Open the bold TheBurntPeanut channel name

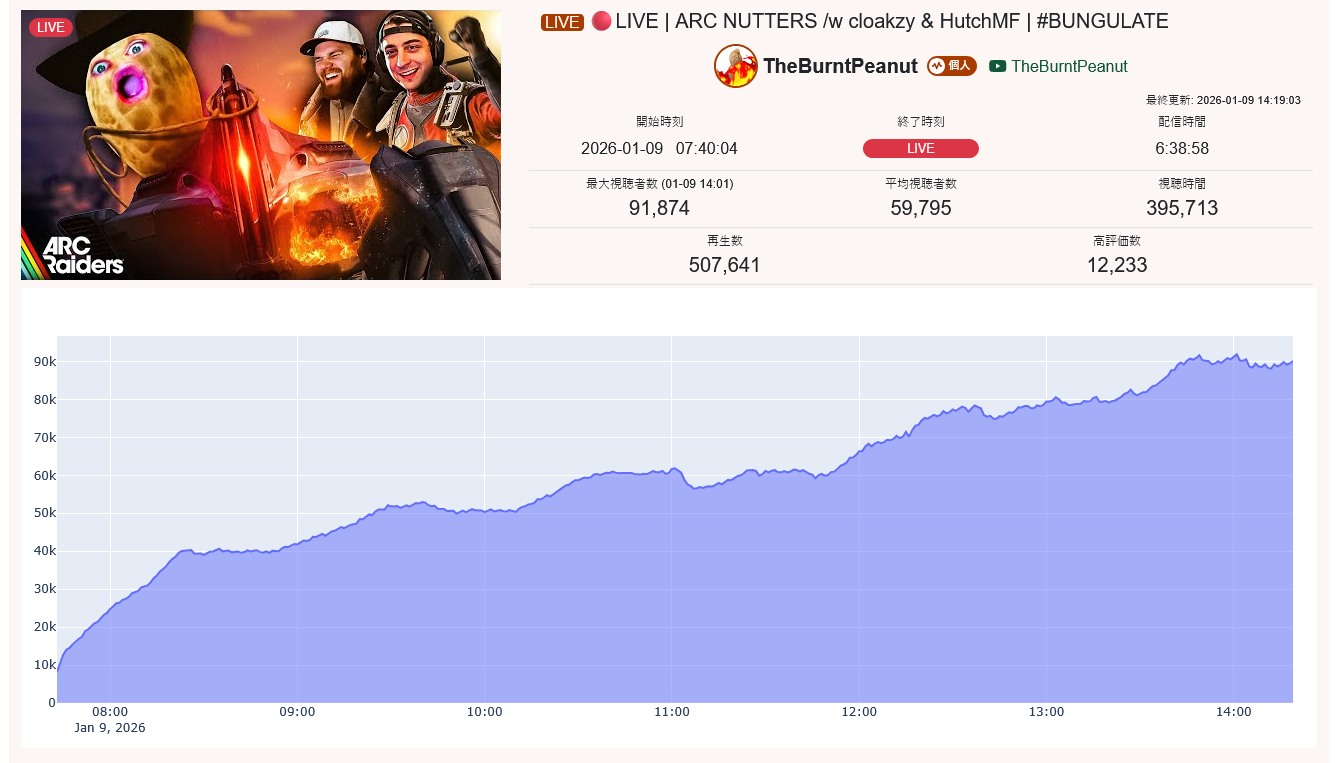tap(840, 66)
